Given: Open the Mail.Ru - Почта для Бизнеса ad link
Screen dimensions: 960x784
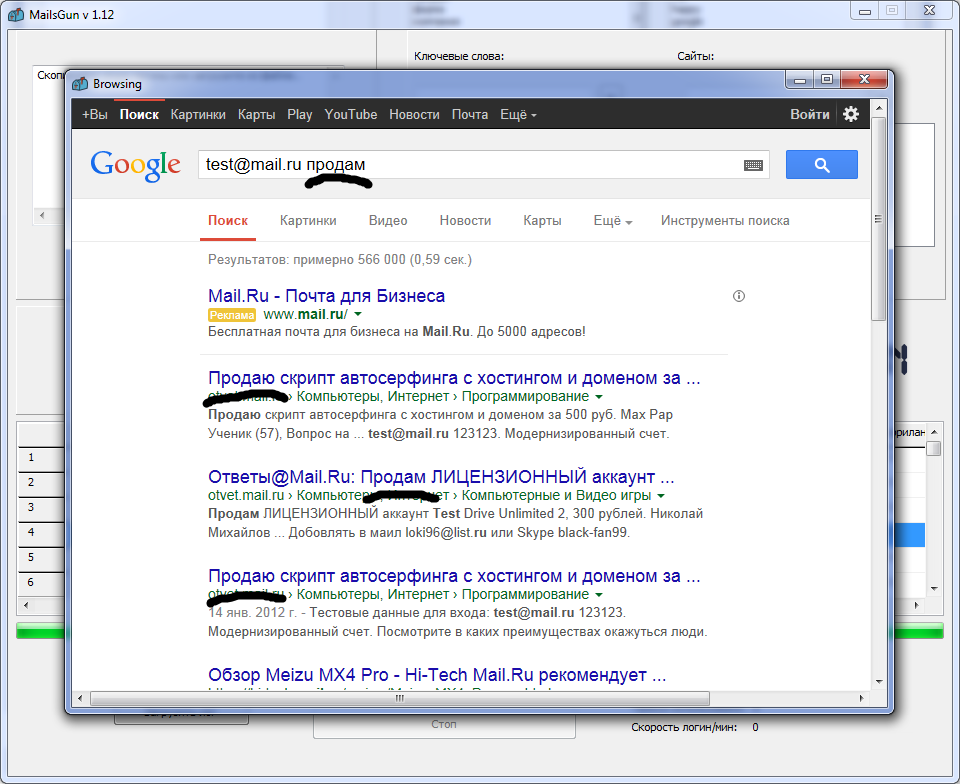Looking at the screenshot, I should pyautogui.click(x=326, y=296).
